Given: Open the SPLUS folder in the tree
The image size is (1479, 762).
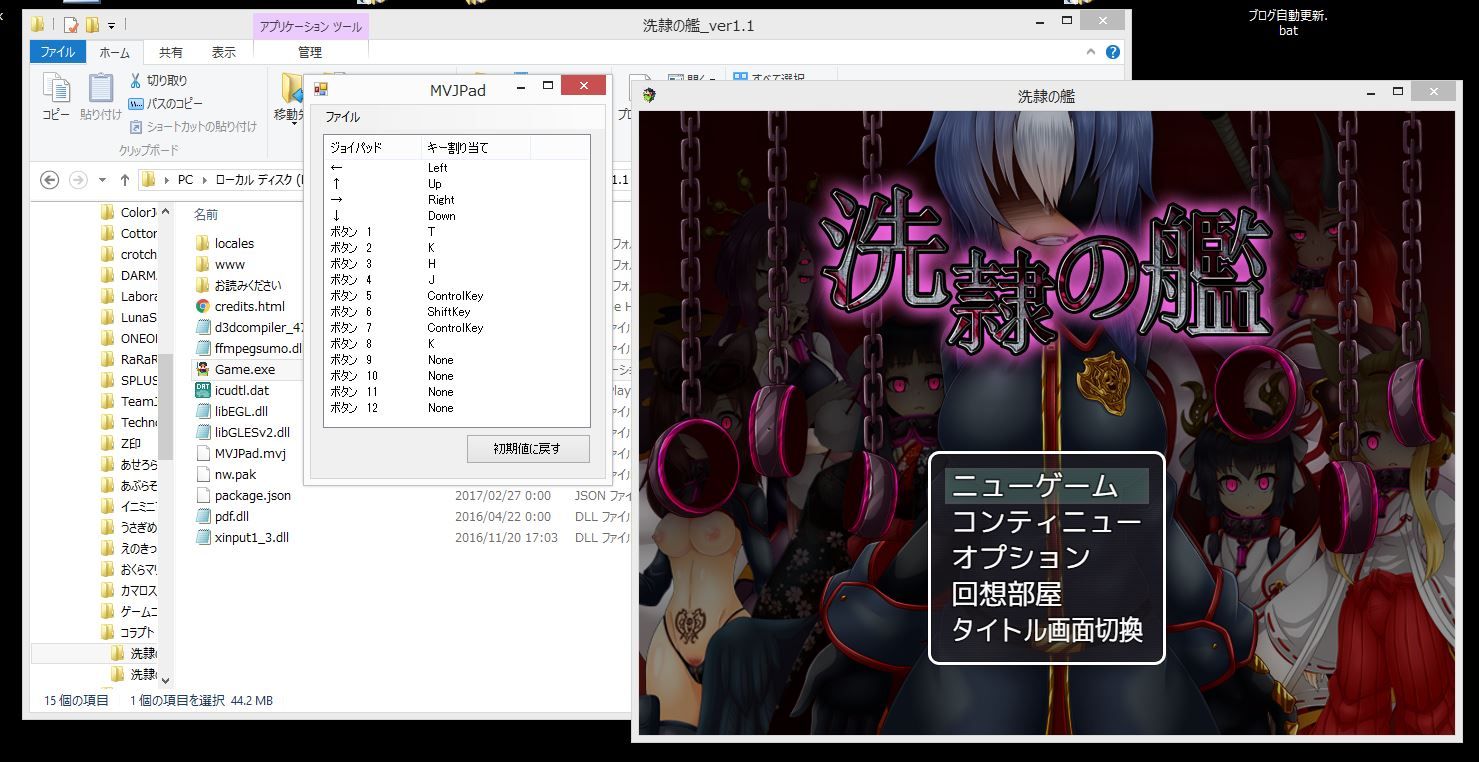Looking at the screenshot, I should click(129, 380).
